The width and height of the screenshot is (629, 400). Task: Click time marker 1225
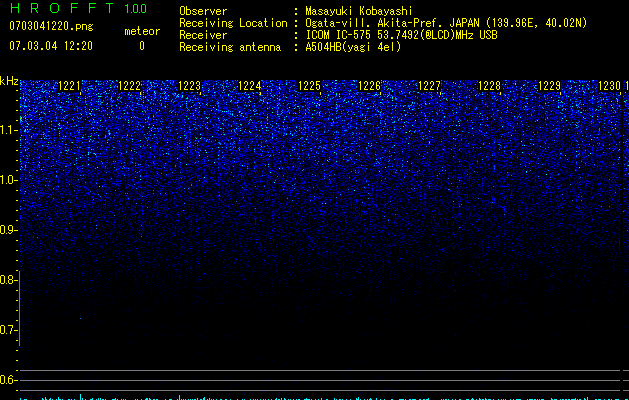[x=309, y=86]
